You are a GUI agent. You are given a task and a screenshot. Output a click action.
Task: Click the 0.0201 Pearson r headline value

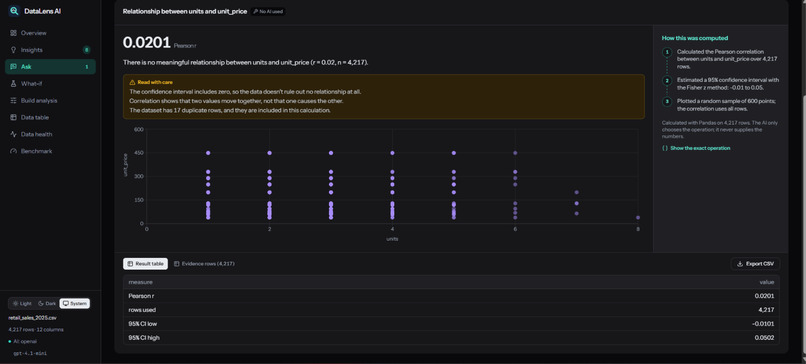[x=146, y=43]
